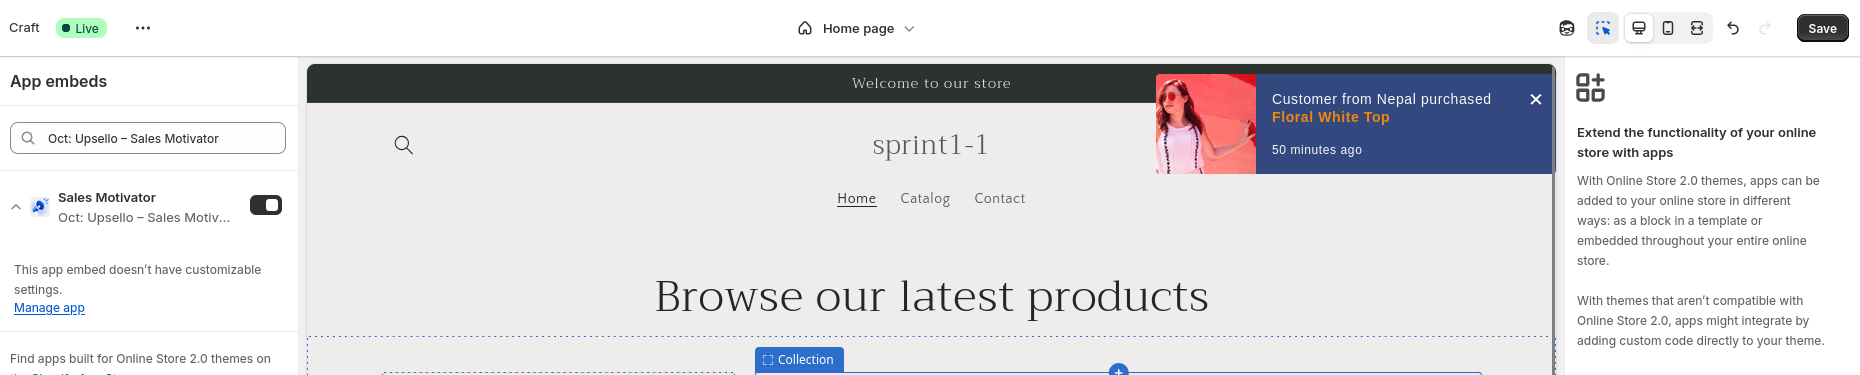The width and height of the screenshot is (1860, 375).
Task: Click the Craft theme name
Action: (x=24, y=28)
